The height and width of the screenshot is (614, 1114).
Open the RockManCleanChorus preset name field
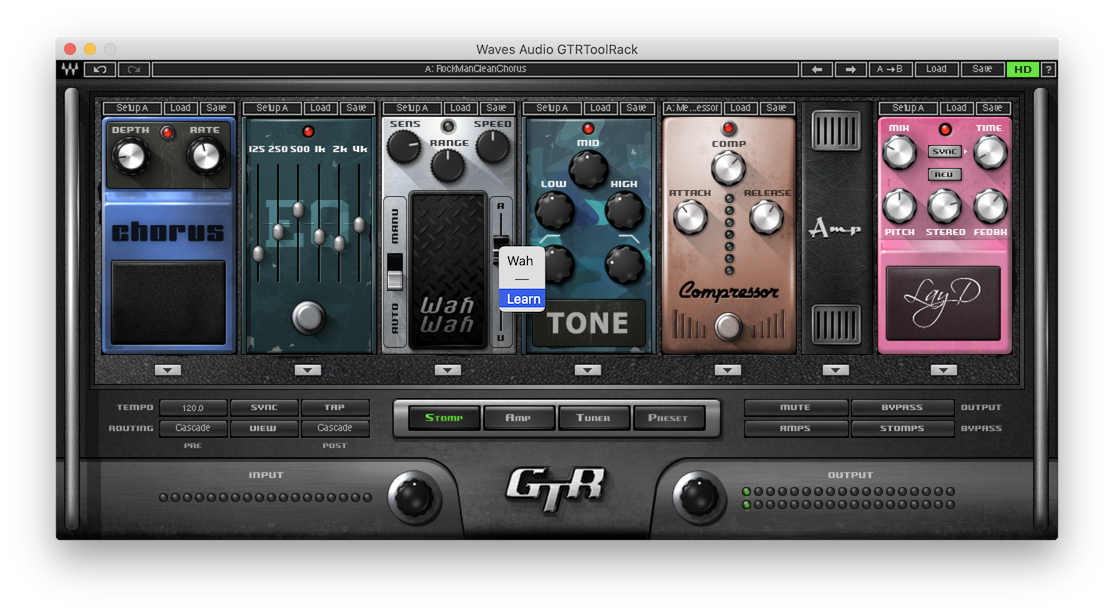click(475, 69)
